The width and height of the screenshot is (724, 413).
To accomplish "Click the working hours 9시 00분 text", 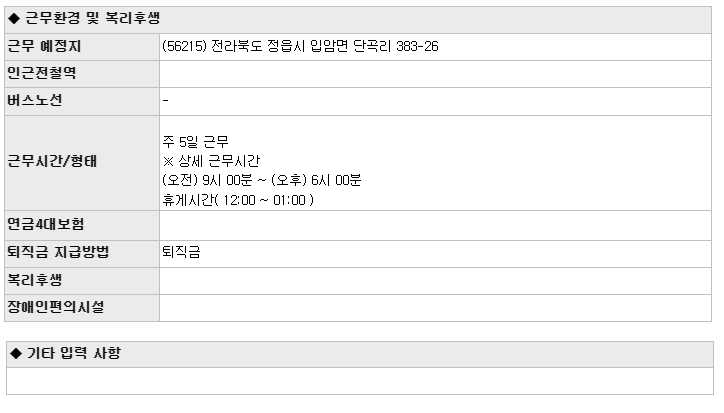I will point(228,180).
